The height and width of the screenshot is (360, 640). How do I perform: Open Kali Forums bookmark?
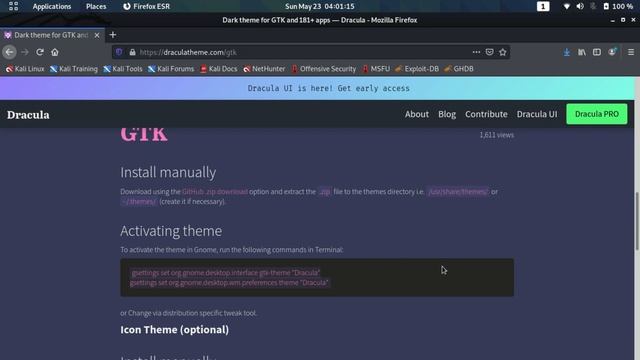tap(171, 69)
